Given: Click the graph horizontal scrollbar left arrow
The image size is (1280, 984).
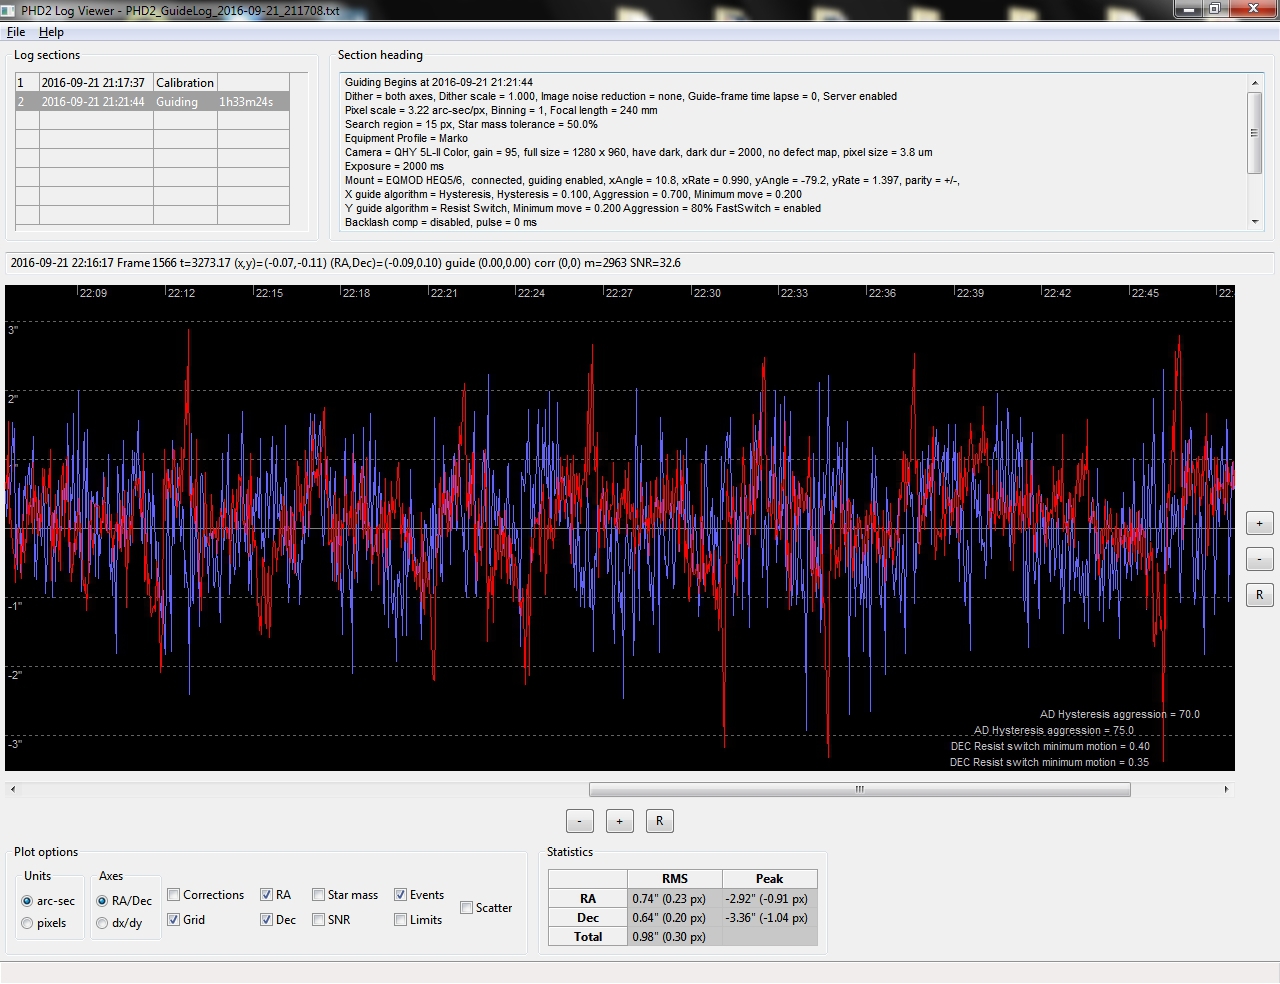Looking at the screenshot, I should pos(12,790).
